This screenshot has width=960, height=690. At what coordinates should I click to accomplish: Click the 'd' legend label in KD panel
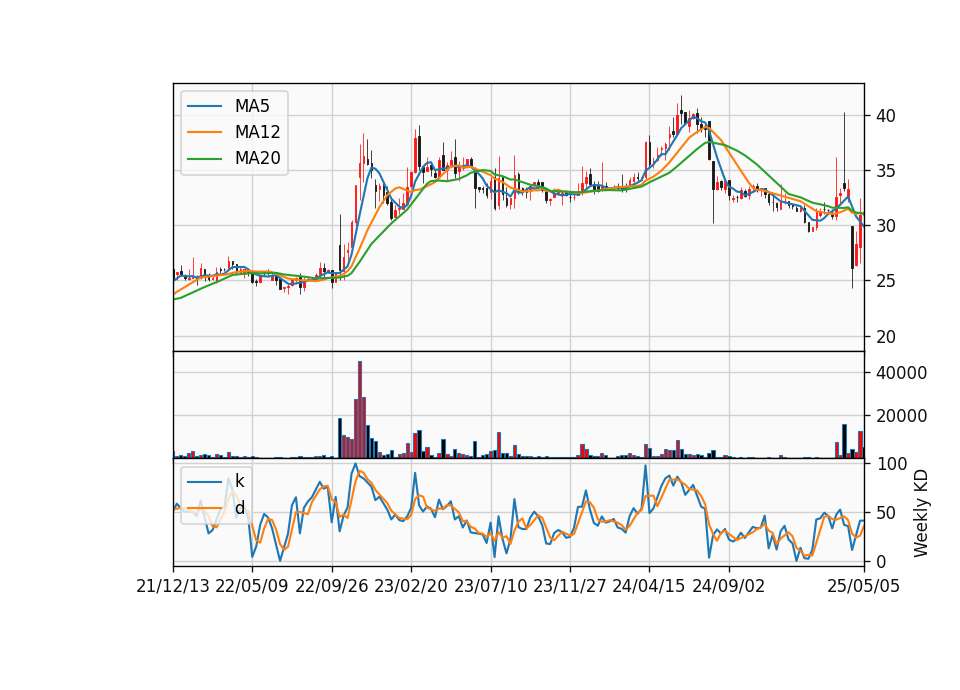(239, 508)
